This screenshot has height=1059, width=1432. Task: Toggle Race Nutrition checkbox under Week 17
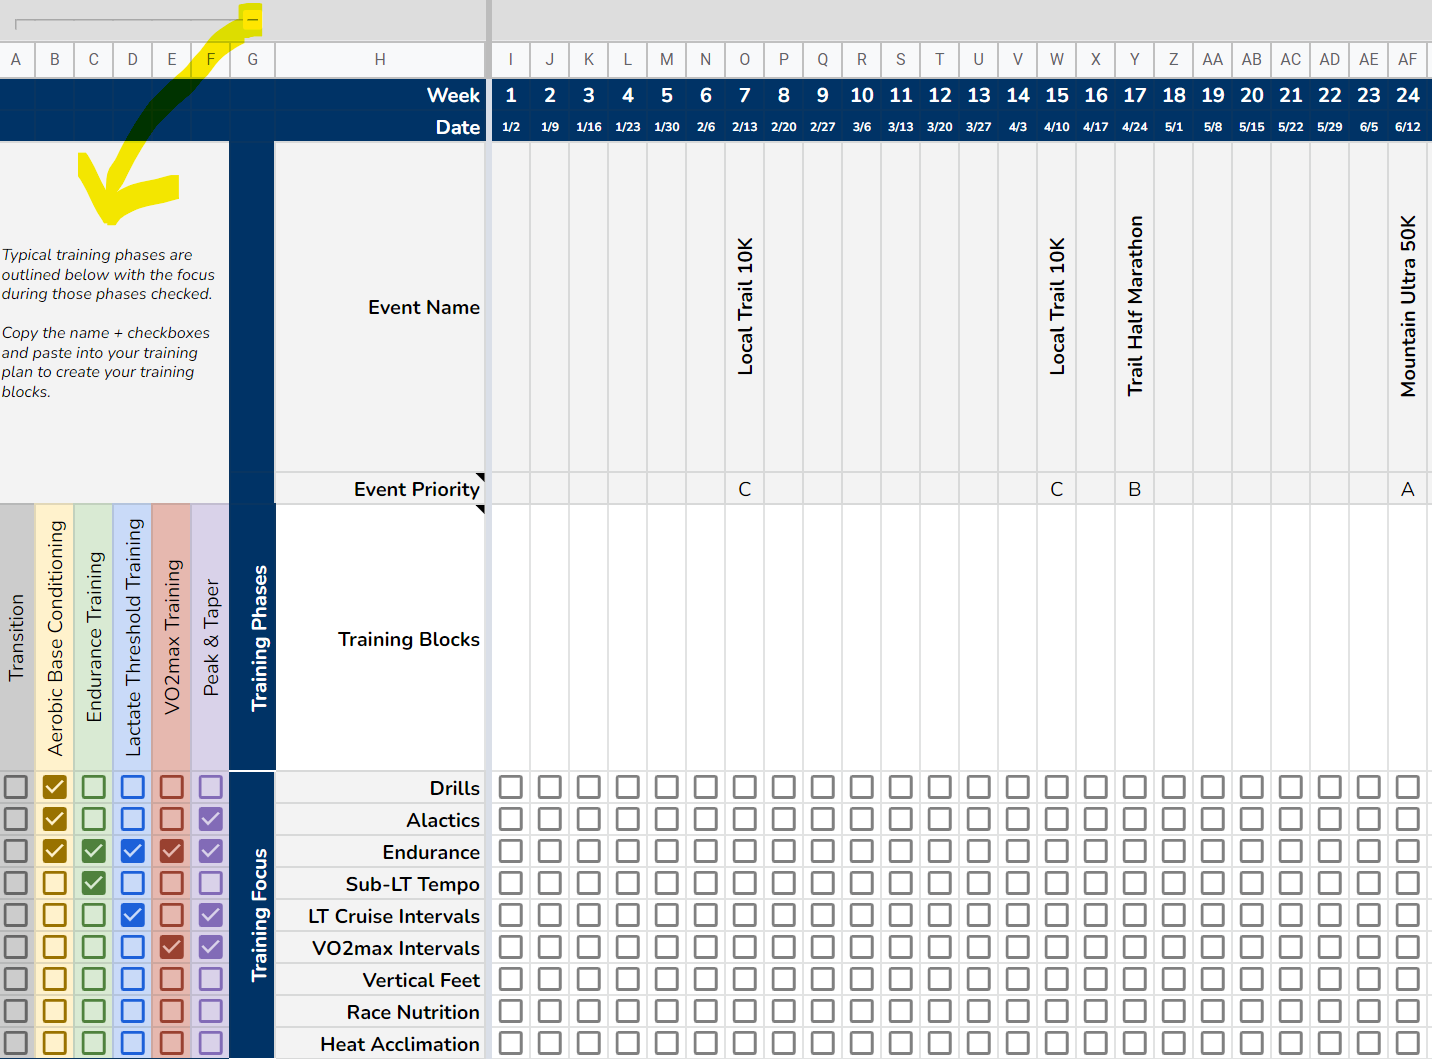[1134, 1011]
